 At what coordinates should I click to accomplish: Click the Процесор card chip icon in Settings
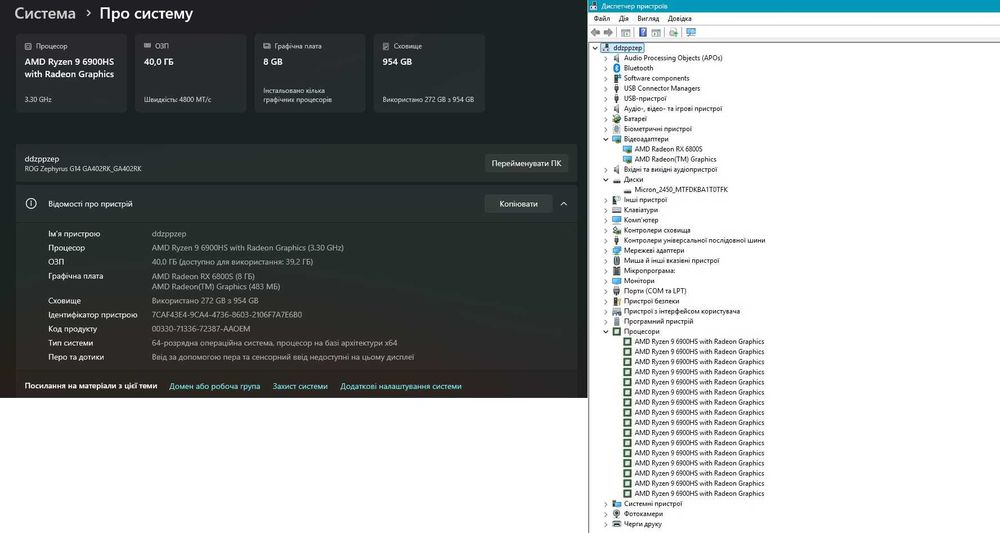(28, 47)
